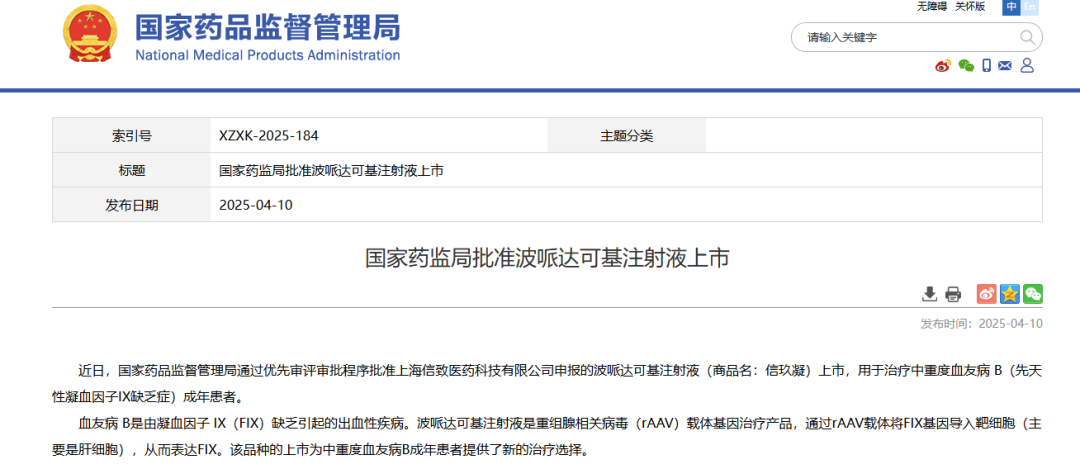Open the 关怀版 care version link
The height and width of the screenshot is (469, 1080).
click(969, 7)
